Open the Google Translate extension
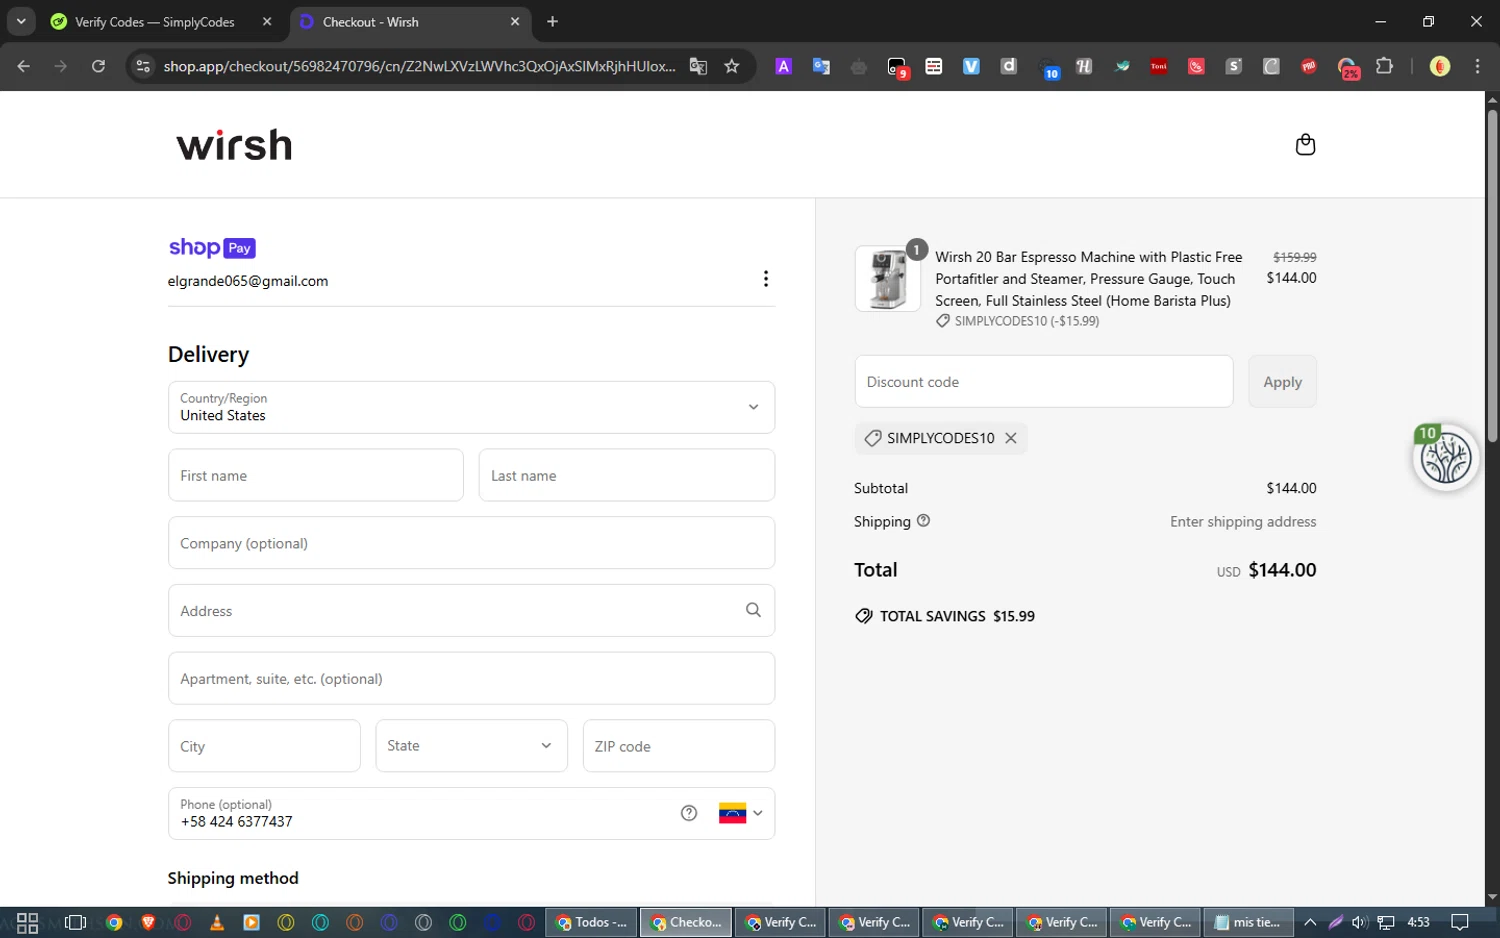The height and width of the screenshot is (938, 1500). tap(821, 66)
